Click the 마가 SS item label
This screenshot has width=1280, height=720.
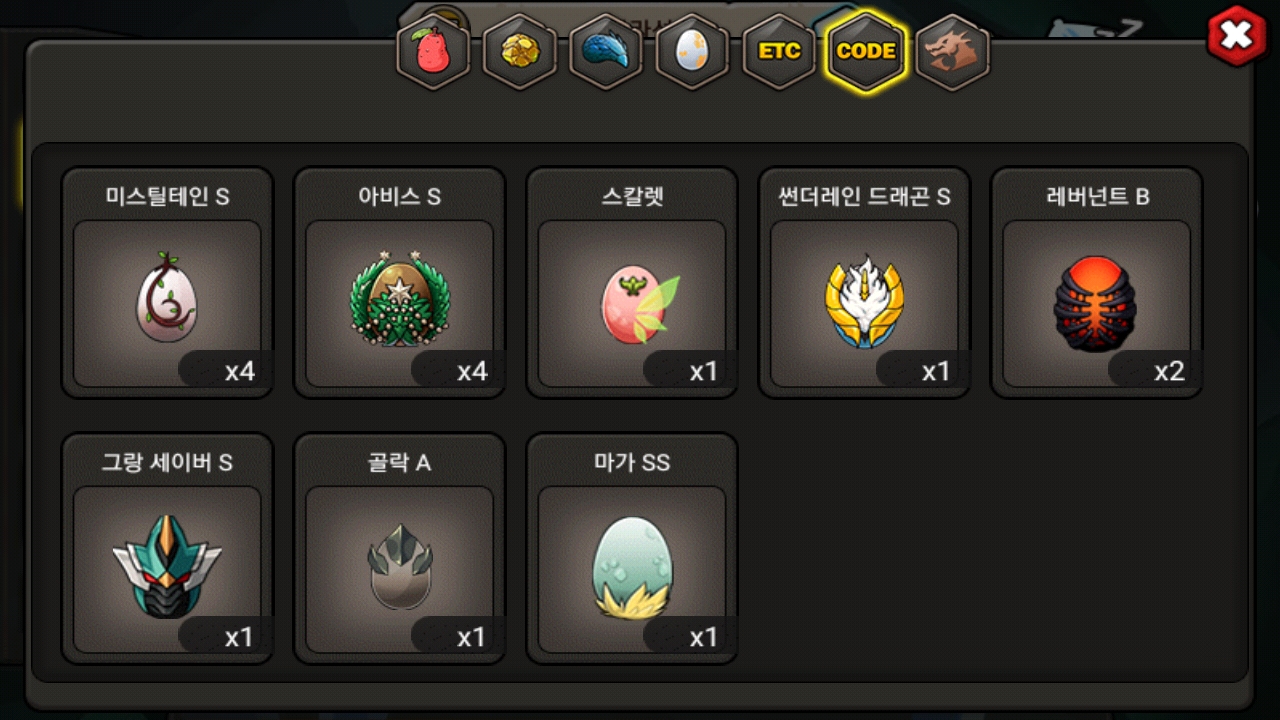632,462
